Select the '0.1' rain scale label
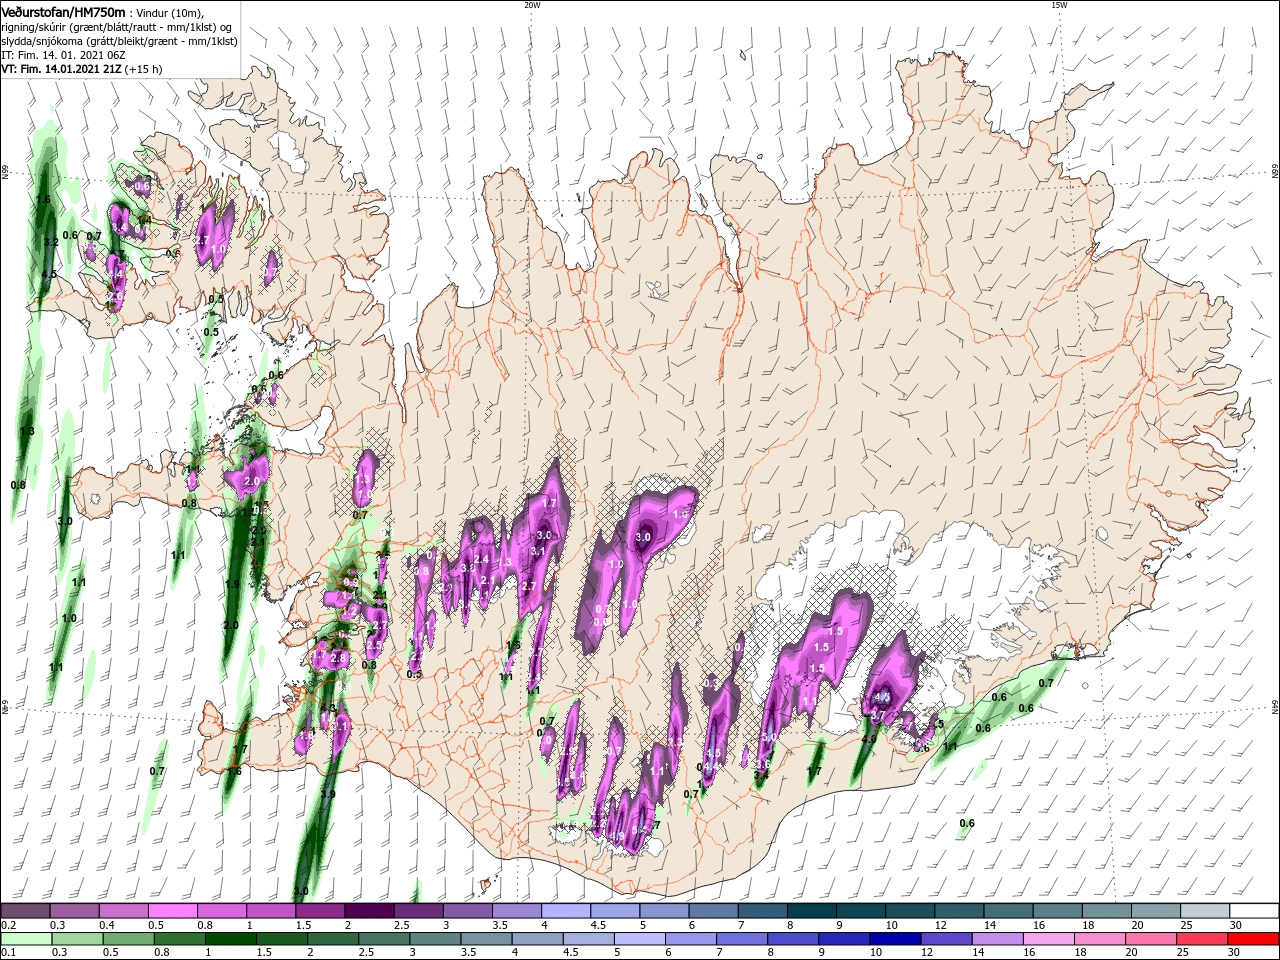The width and height of the screenshot is (1280, 960). tap(8, 953)
